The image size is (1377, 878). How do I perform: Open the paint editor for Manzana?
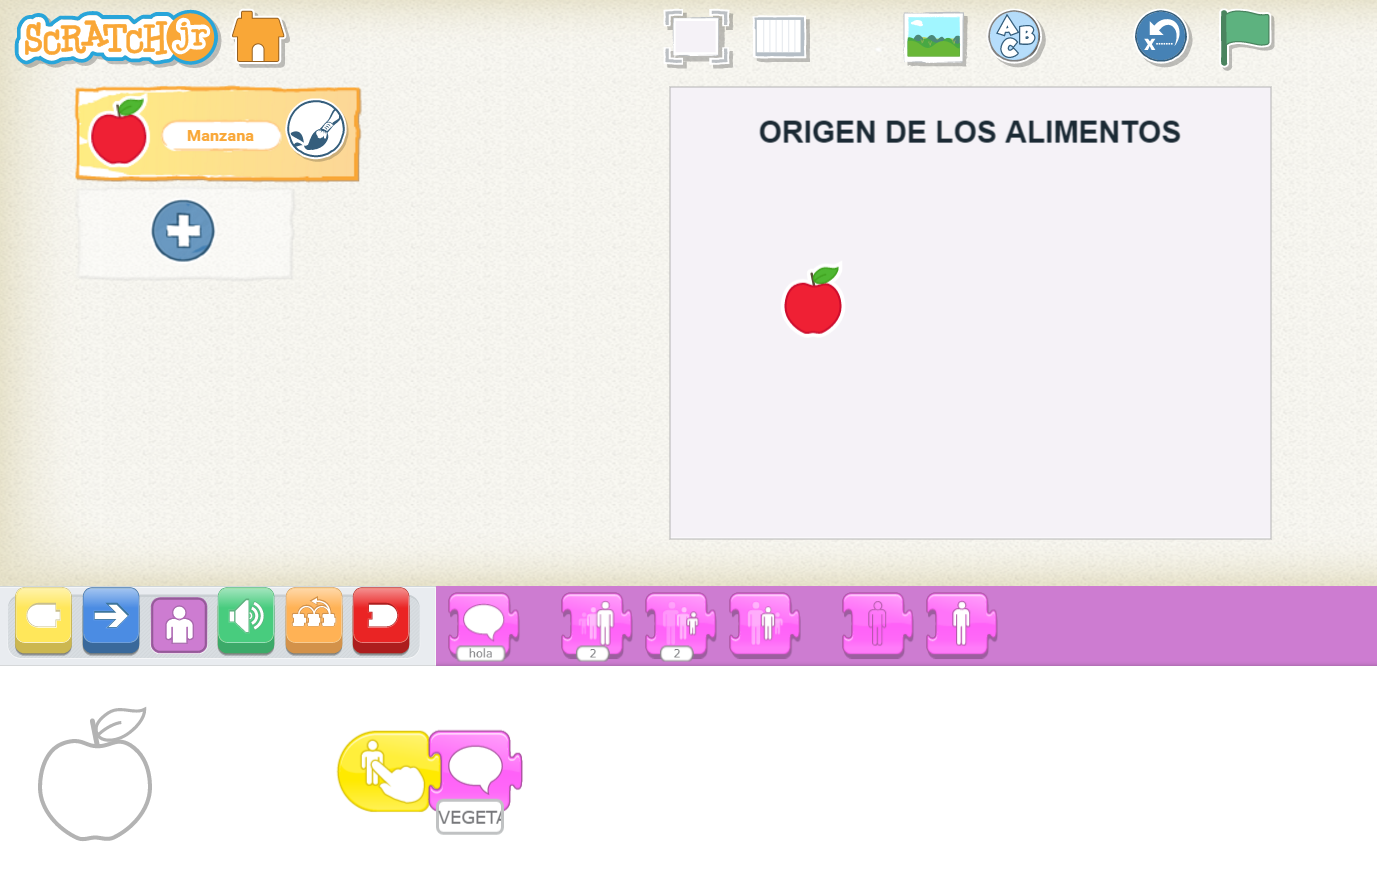(x=316, y=130)
